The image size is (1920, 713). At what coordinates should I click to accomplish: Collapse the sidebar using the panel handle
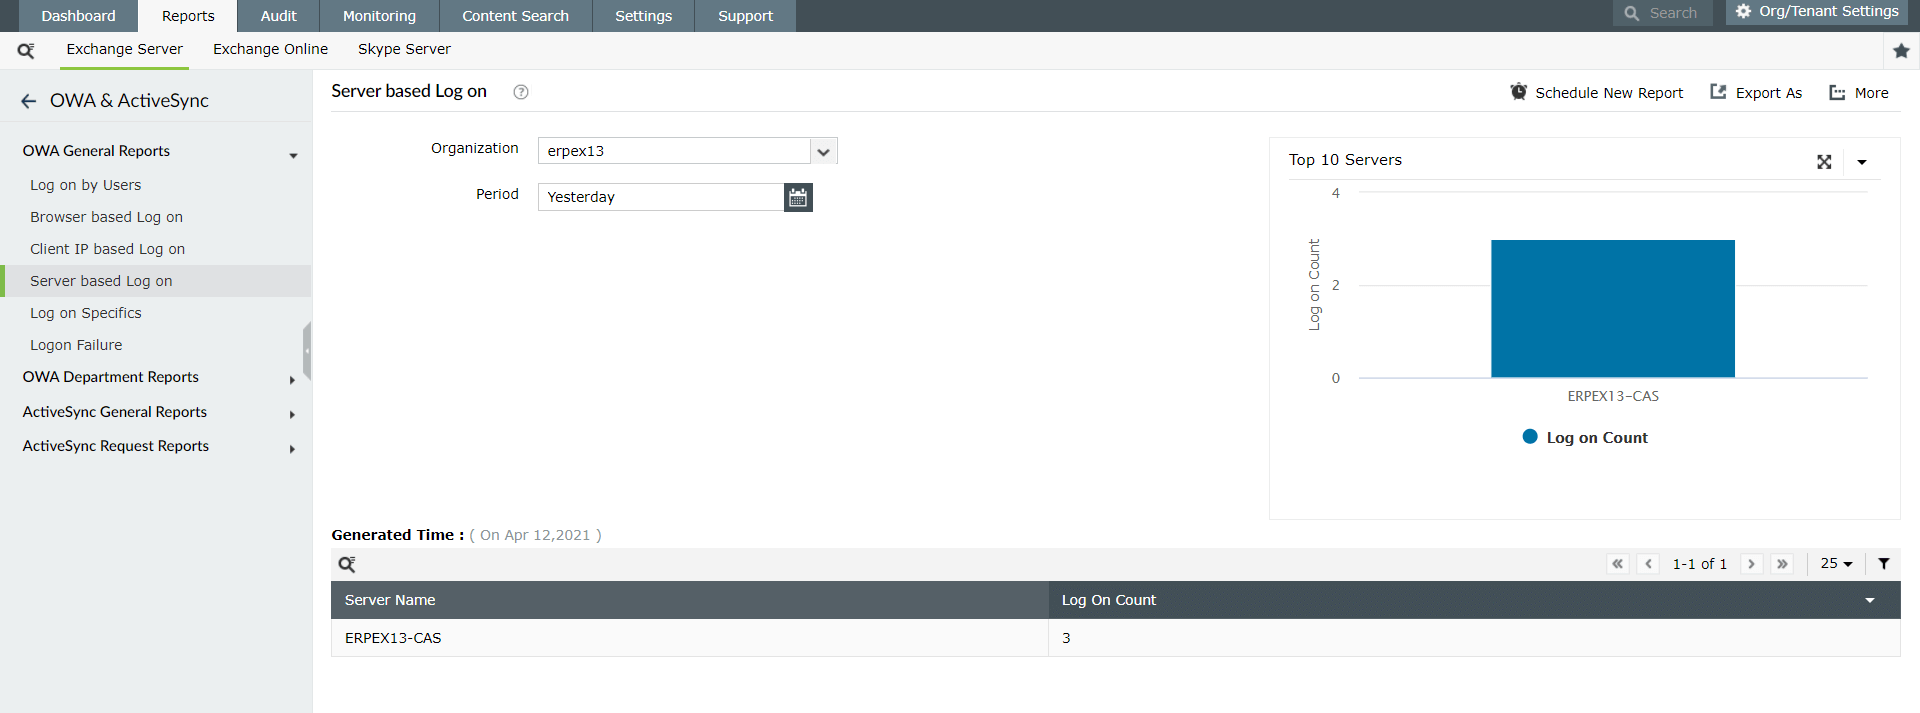[307, 351]
